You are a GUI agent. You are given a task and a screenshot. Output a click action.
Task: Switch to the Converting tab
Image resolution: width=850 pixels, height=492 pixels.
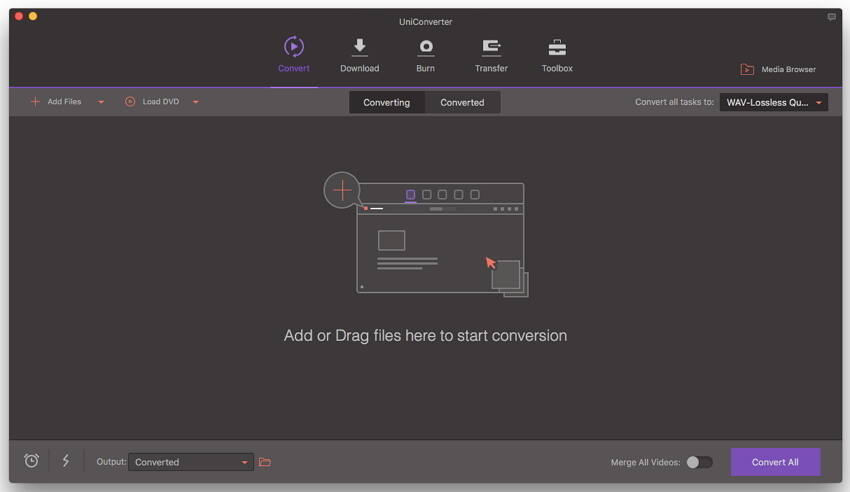[387, 102]
